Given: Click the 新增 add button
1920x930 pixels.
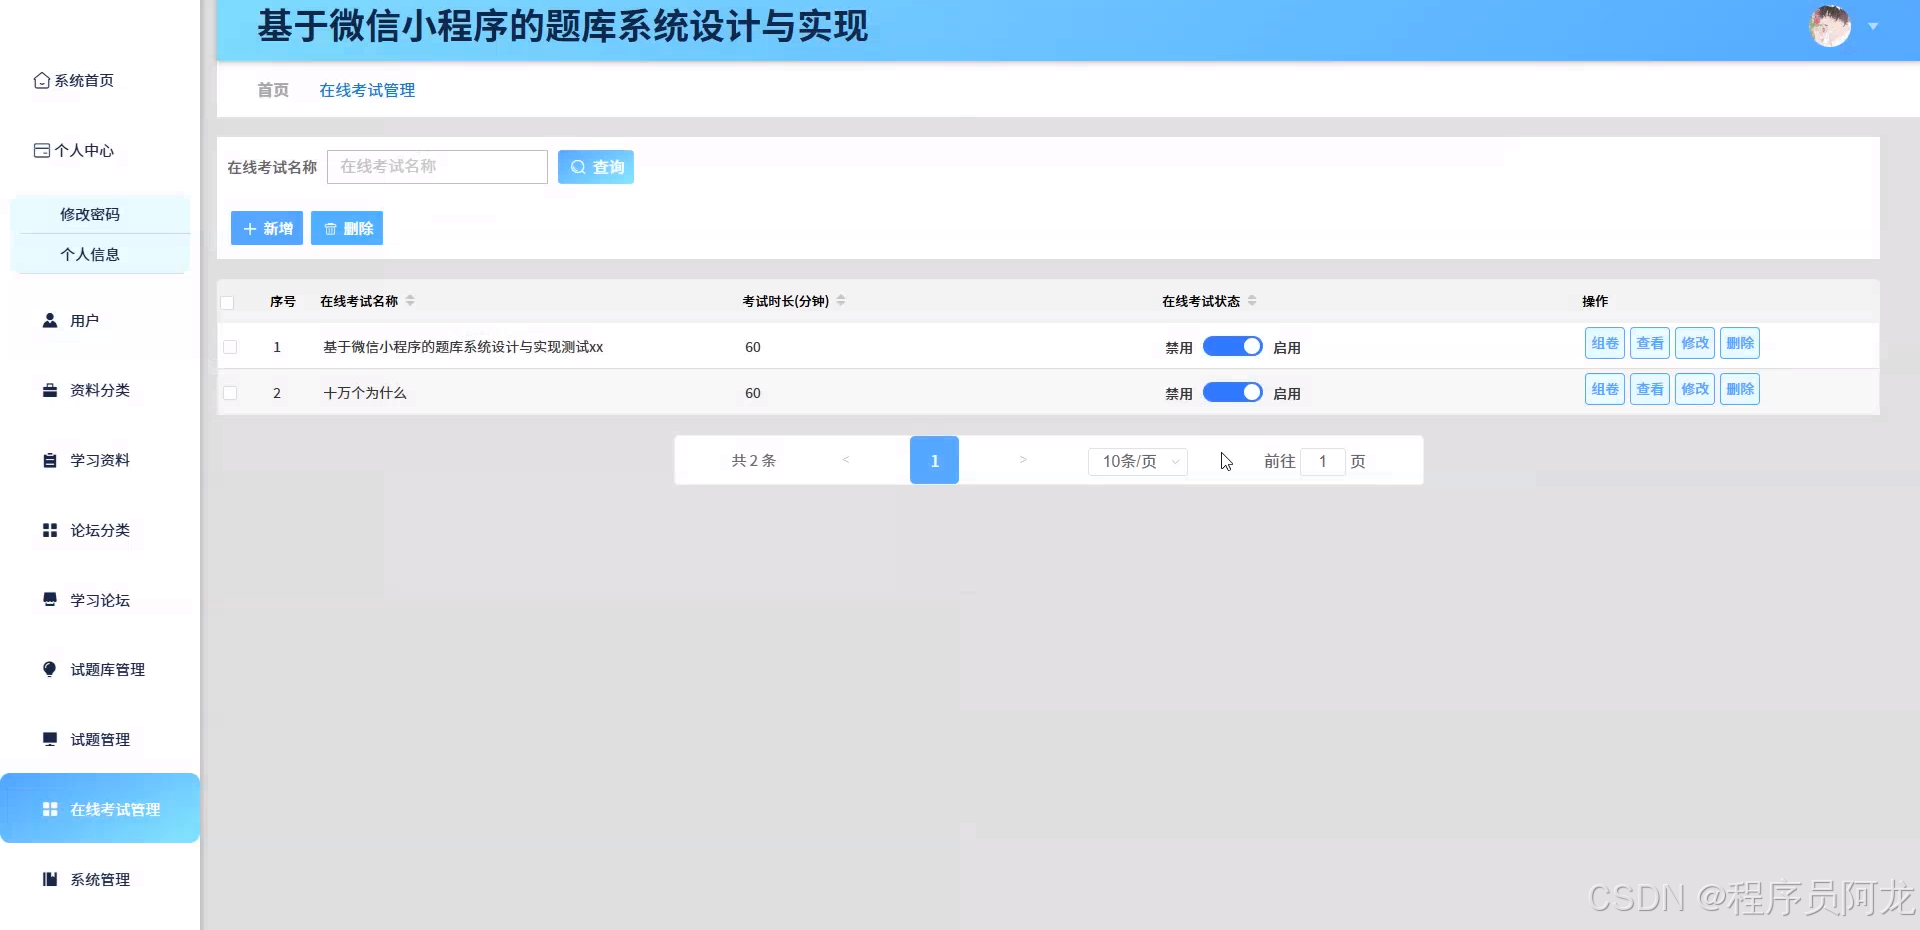Looking at the screenshot, I should (x=266, y=228).
